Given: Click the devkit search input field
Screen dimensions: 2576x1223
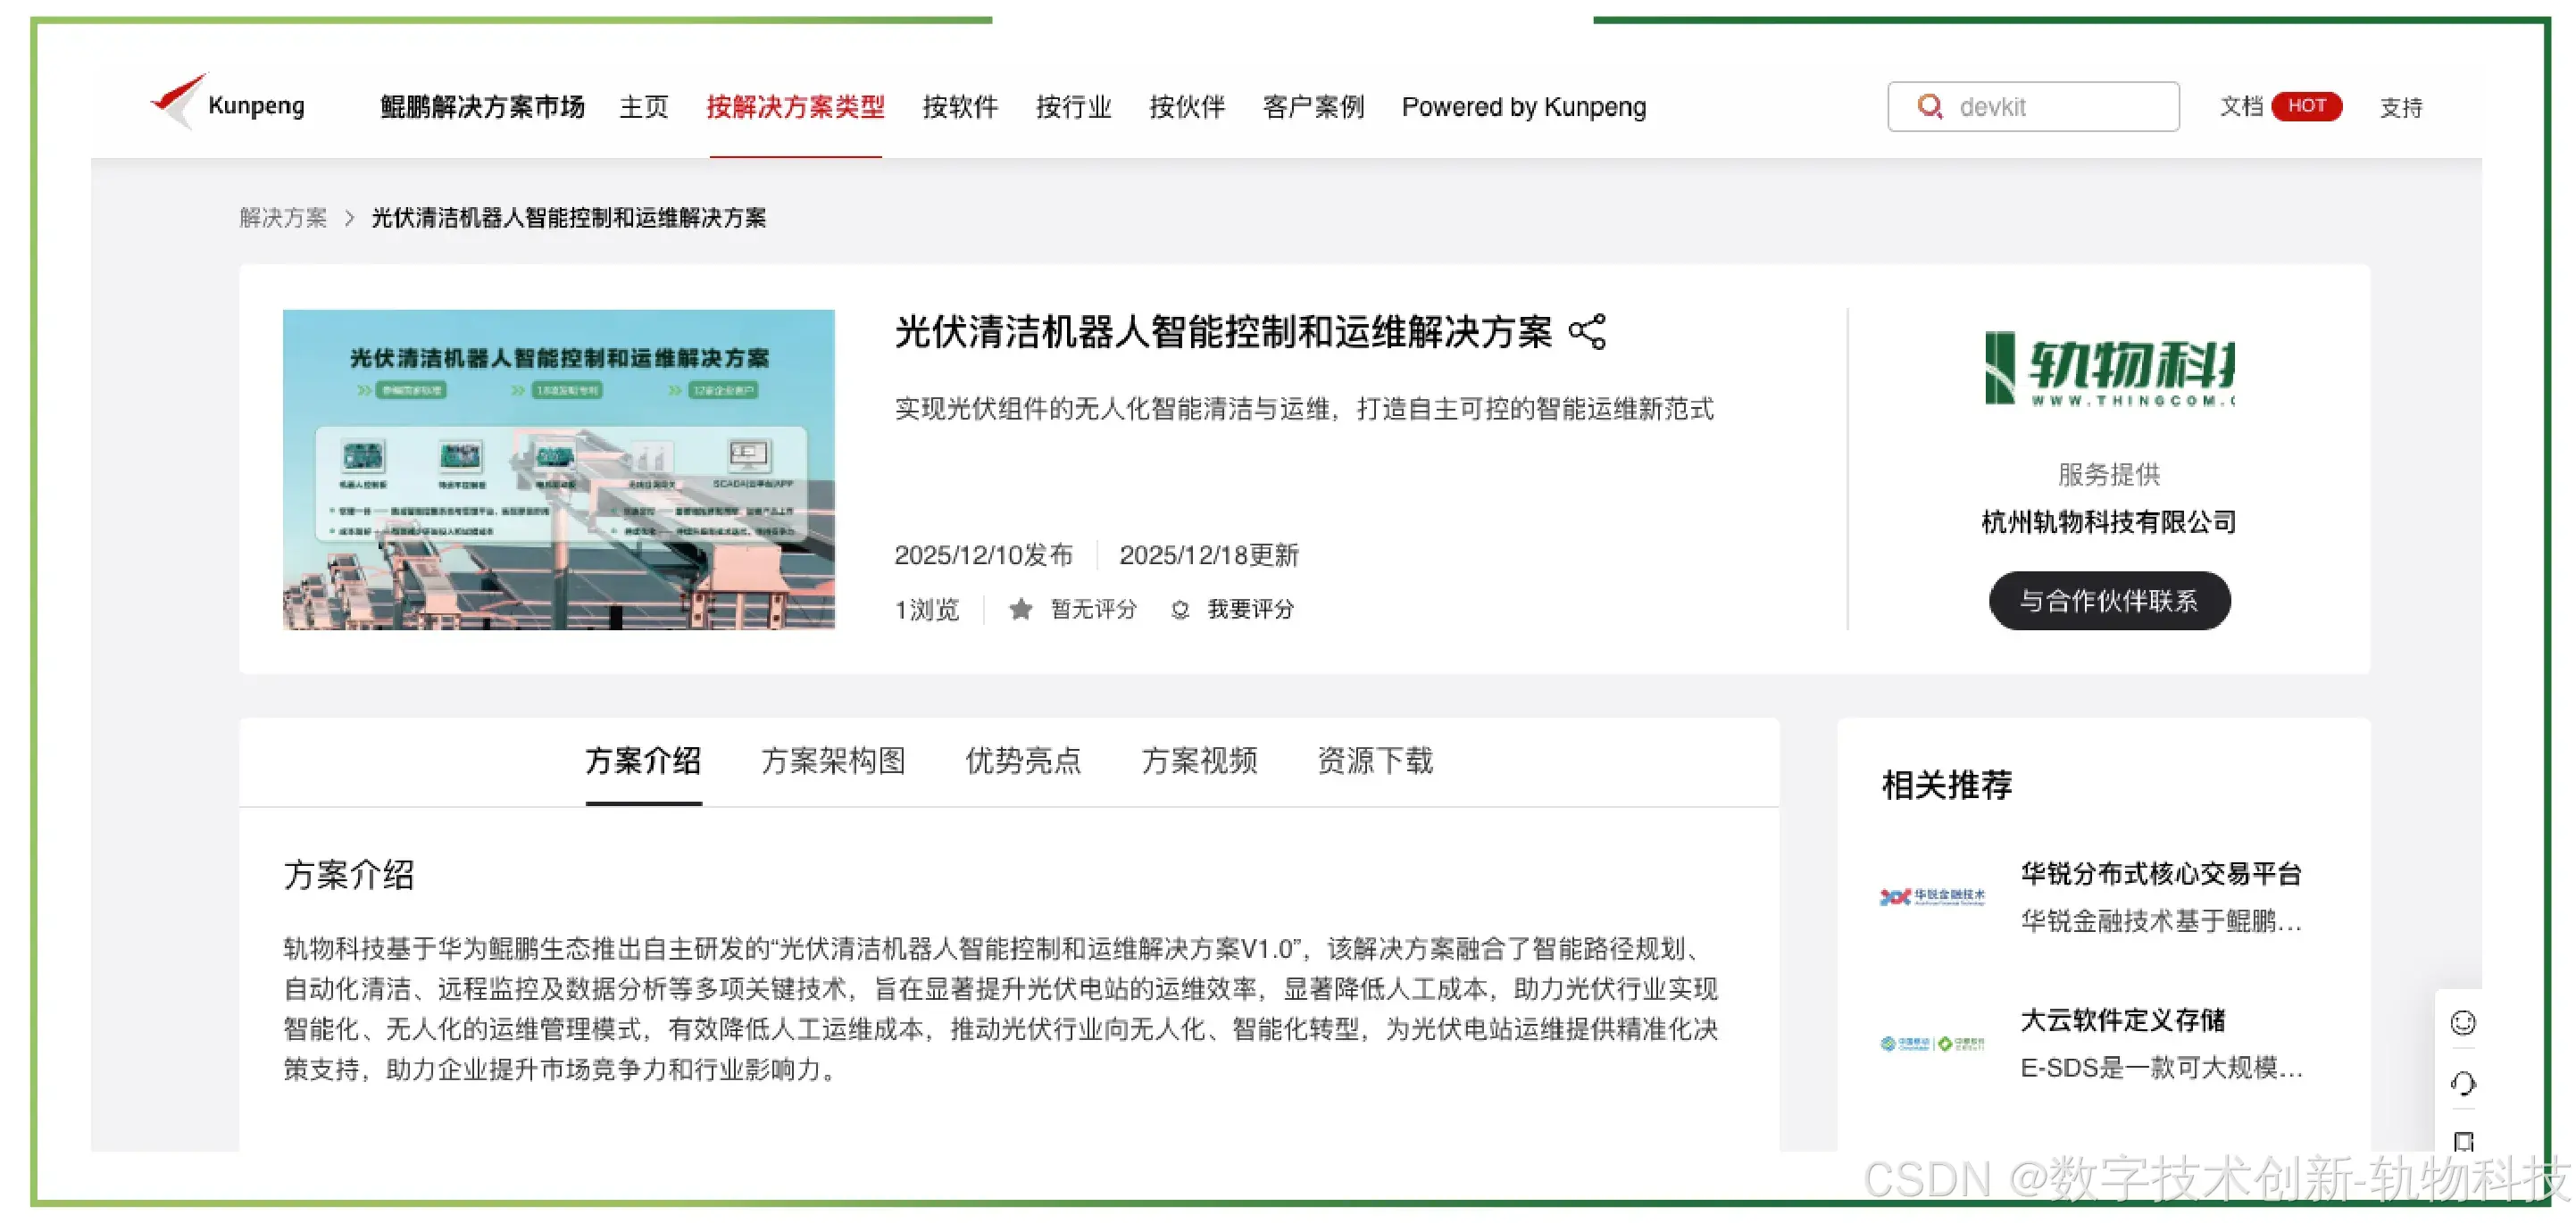Looking at the screenshot, I should 2060,107.
